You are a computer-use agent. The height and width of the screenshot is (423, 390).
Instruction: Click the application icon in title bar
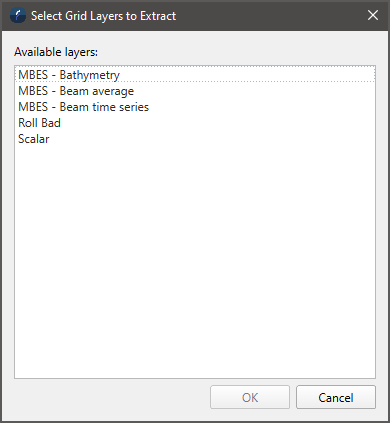pyautogui.click(x=18, y=15)
